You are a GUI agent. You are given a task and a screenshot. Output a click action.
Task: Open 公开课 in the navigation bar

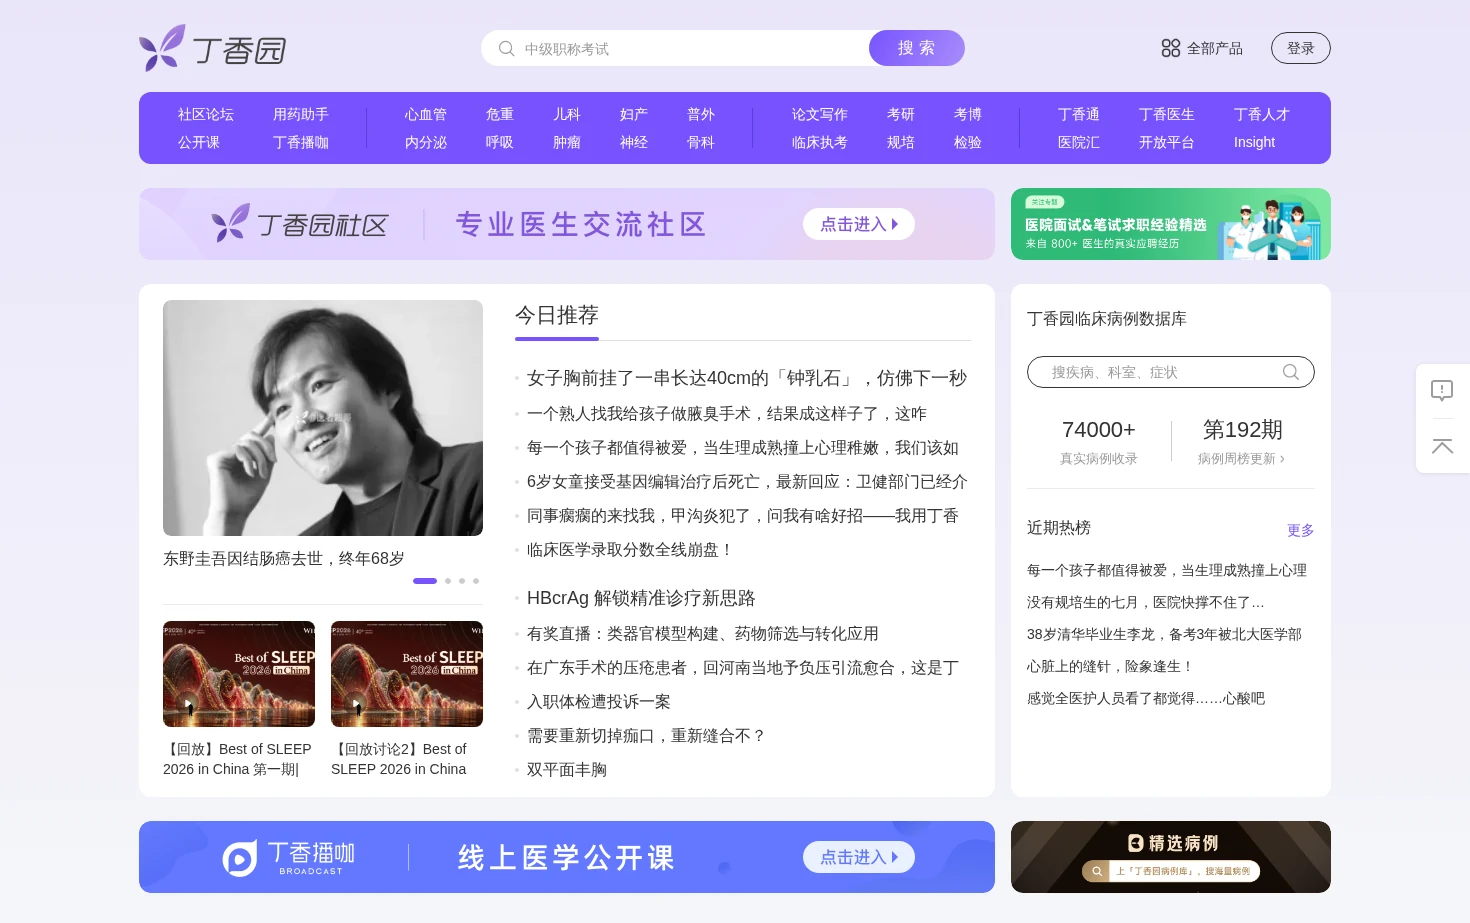[x=199, y=142]
